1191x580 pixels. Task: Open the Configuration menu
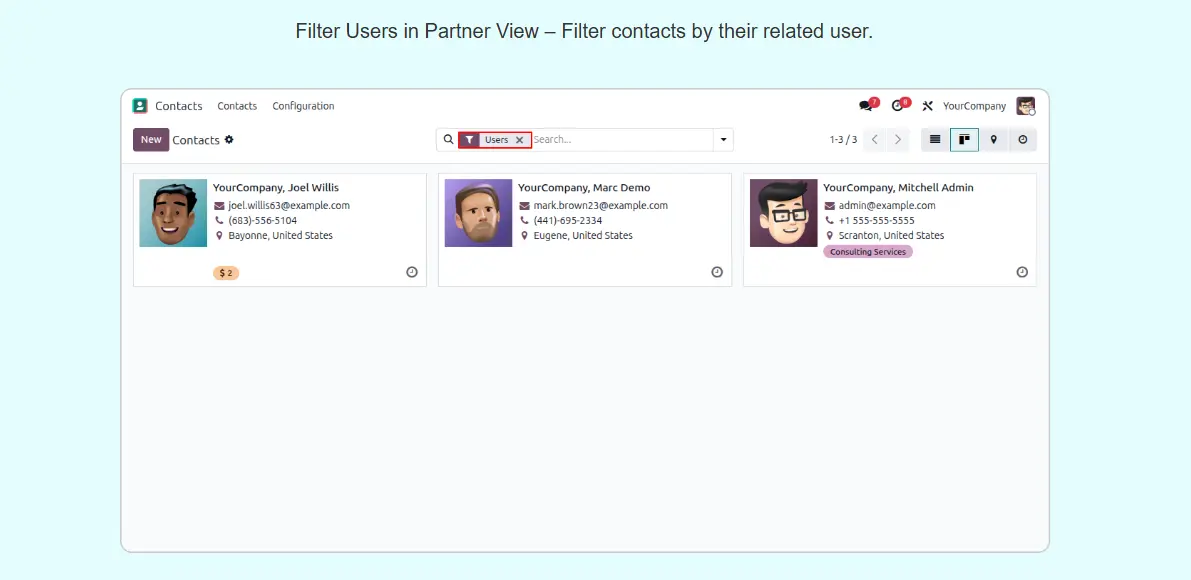pos(303,106)
